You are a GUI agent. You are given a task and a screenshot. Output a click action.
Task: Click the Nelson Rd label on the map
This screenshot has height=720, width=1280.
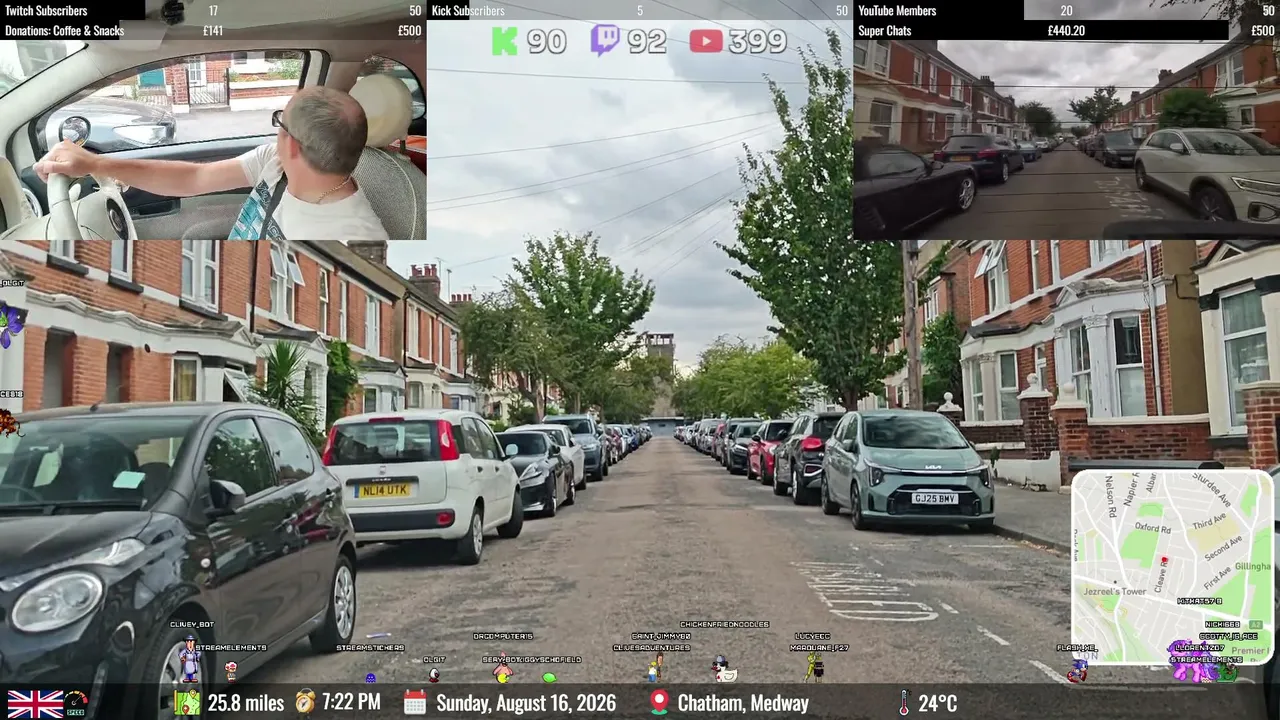(1111, 496)
